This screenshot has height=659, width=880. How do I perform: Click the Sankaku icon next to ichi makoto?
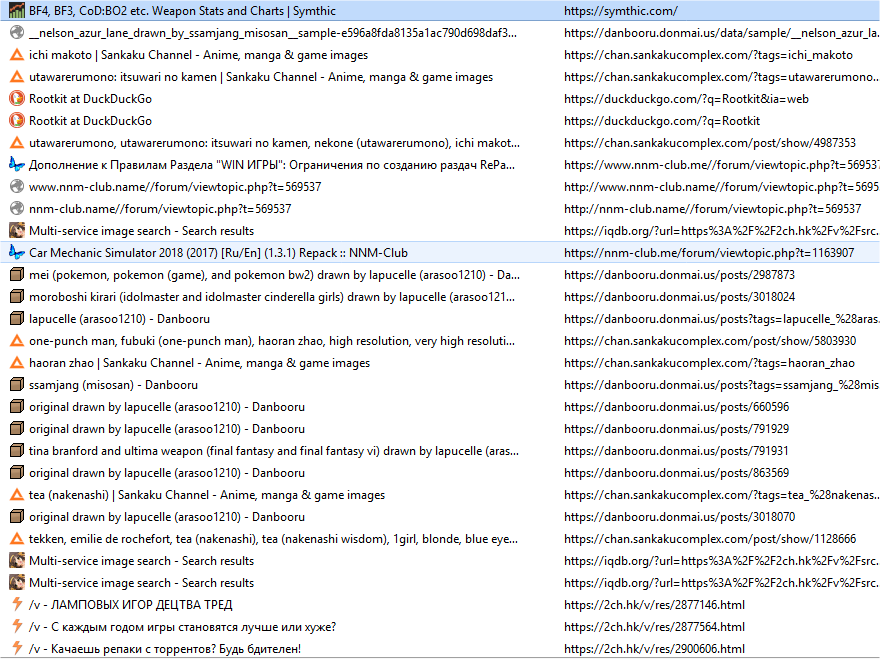point(17,54)
